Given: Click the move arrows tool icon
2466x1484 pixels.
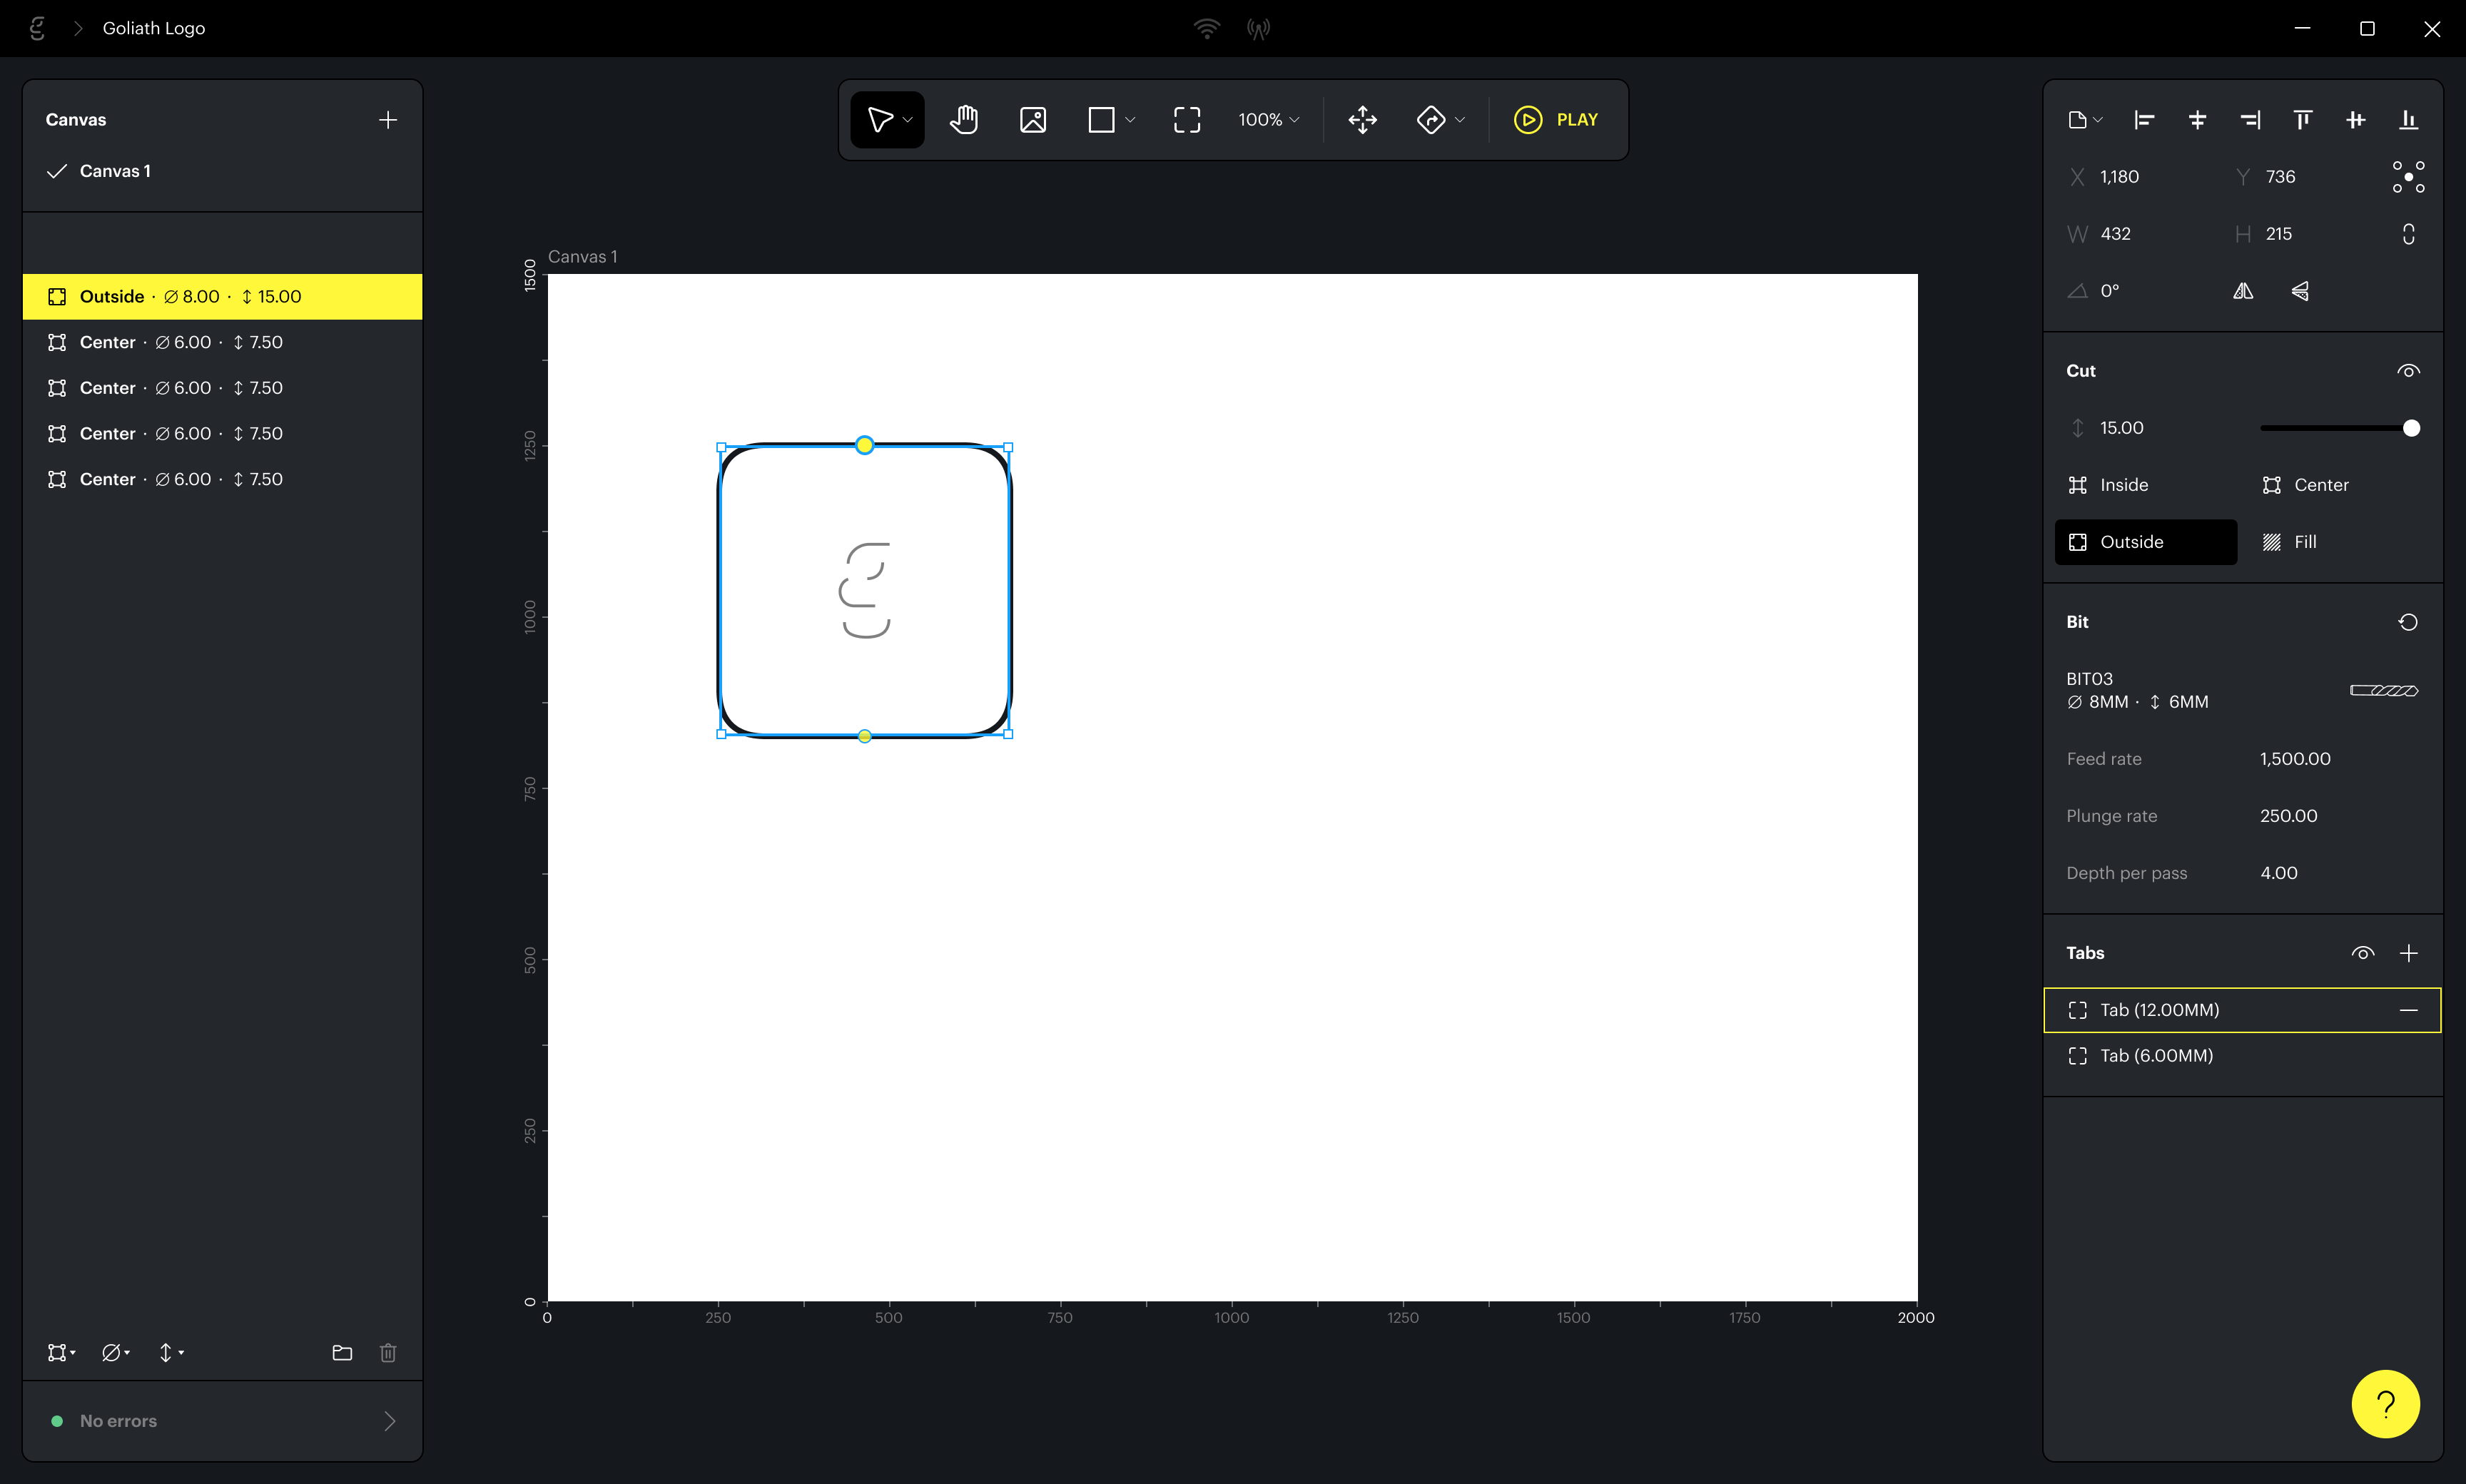Looking at the screenshot, I should point(1362,120).
